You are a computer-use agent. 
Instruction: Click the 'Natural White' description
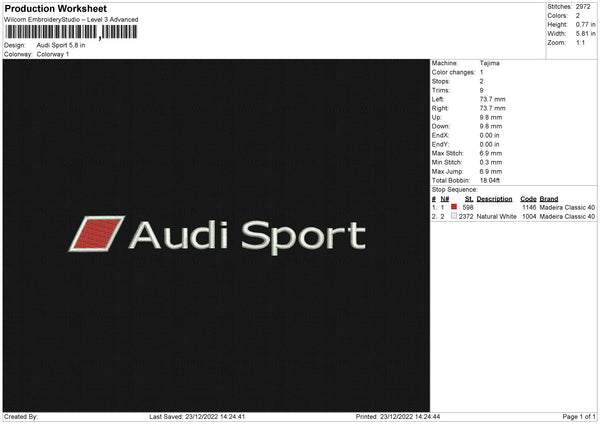pos(497,217)
